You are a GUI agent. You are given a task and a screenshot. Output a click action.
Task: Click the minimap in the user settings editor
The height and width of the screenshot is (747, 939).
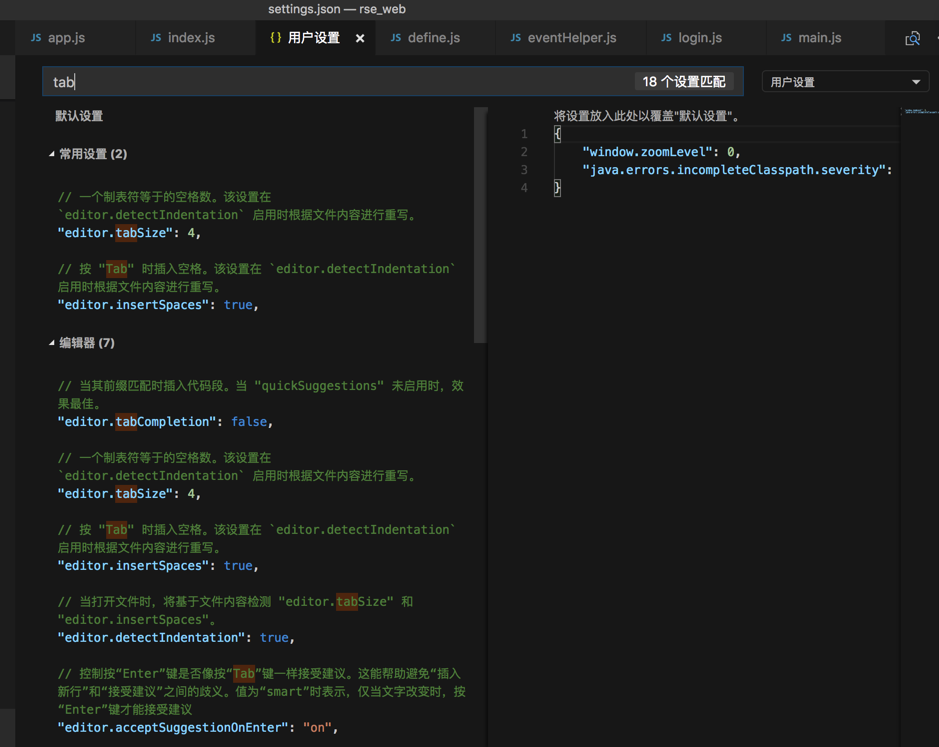(920, 111)
